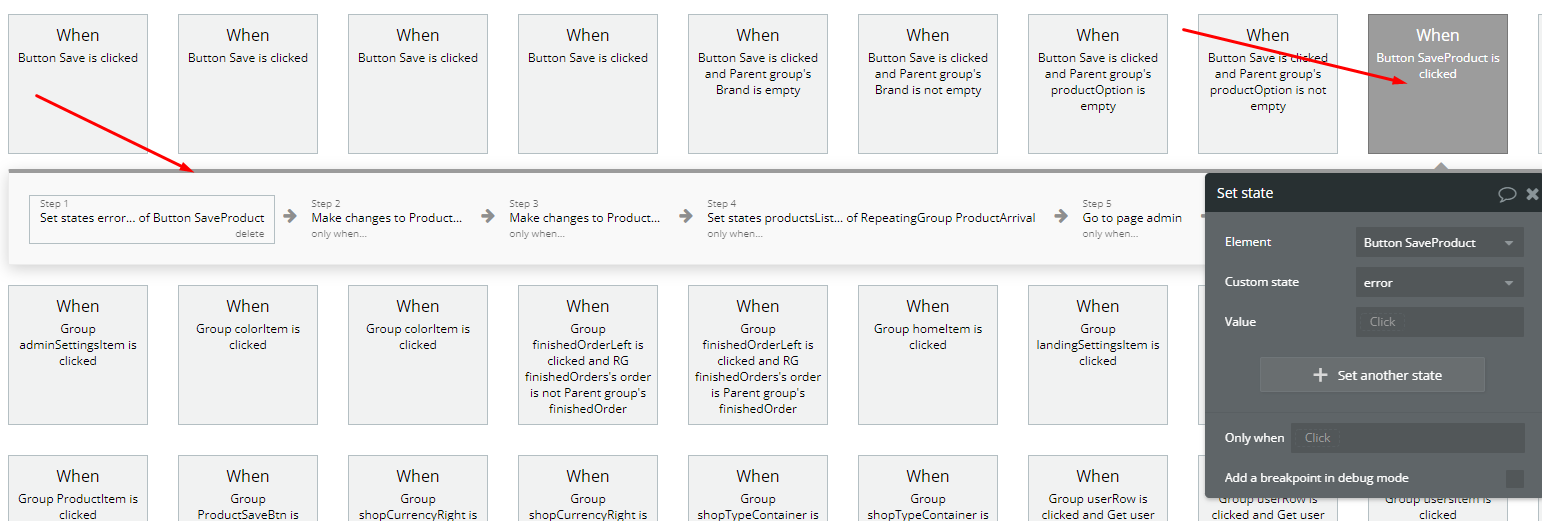The width and height of the screenshot is (1542, 521).
Task: Expand the Custom state dropdown showing error
Action: click(x=1439, y=283)
